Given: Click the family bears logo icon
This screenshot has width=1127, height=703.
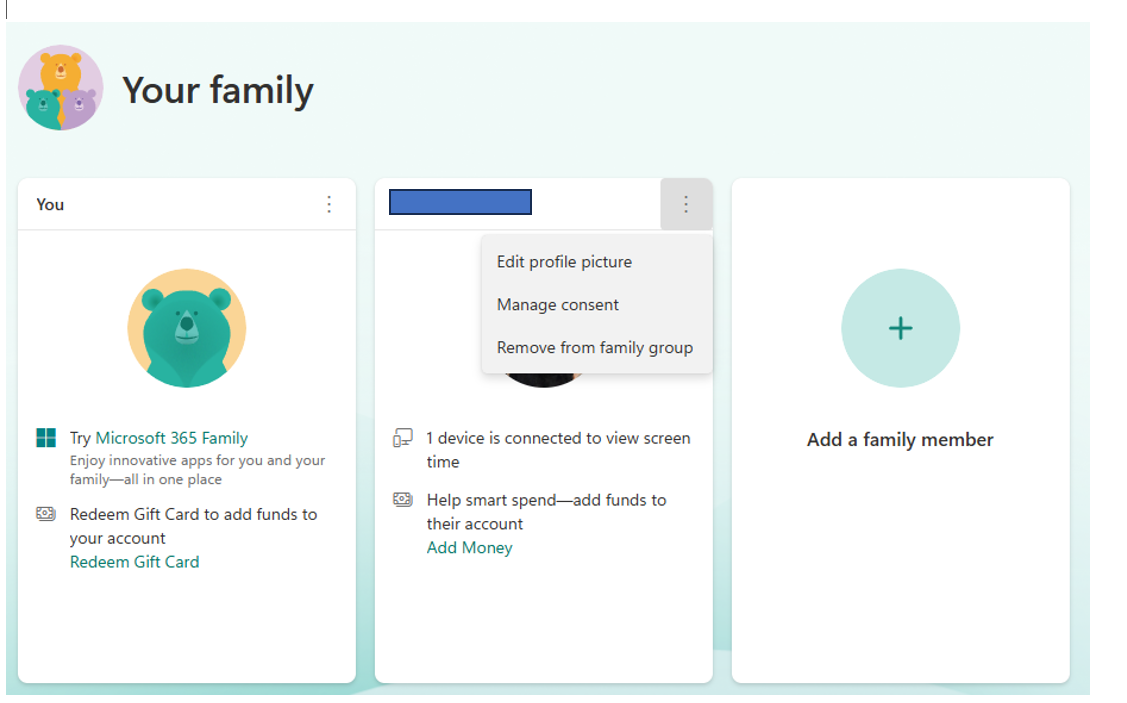Looking at the screenshot, I should coord(60,88).
